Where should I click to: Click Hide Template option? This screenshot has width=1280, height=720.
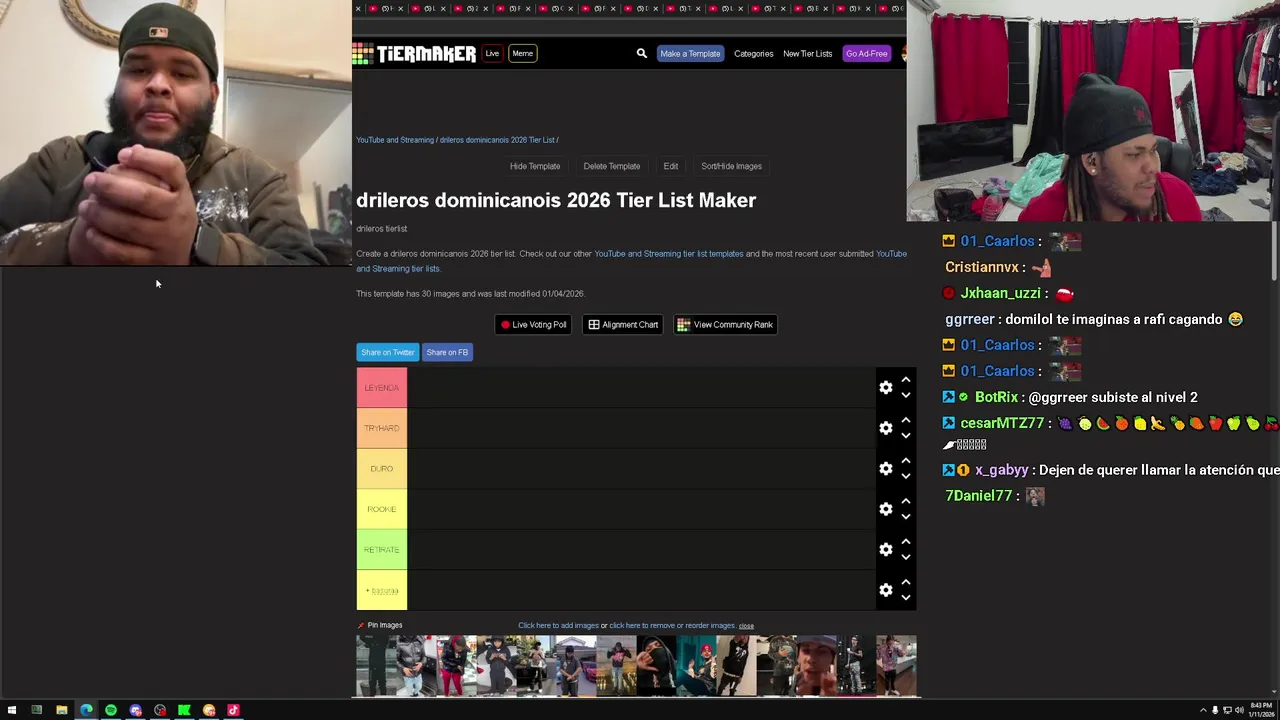[535, 166]
